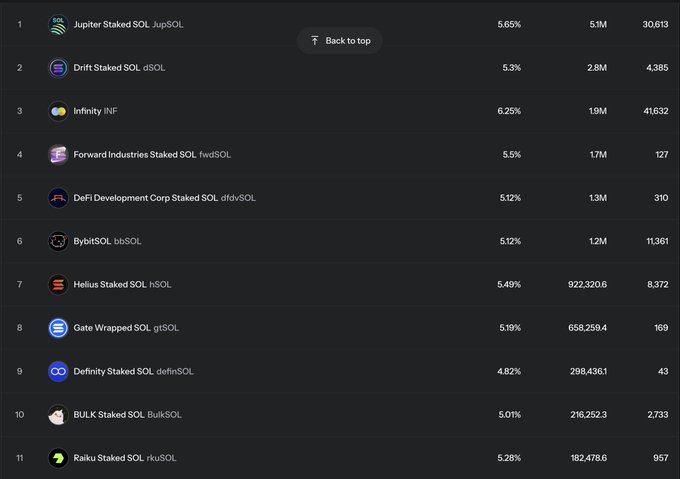Click the 922,320.6 staked amount for Helius
Image resolution: width=680 pixels, height=479 pixels.
(588, 285)
